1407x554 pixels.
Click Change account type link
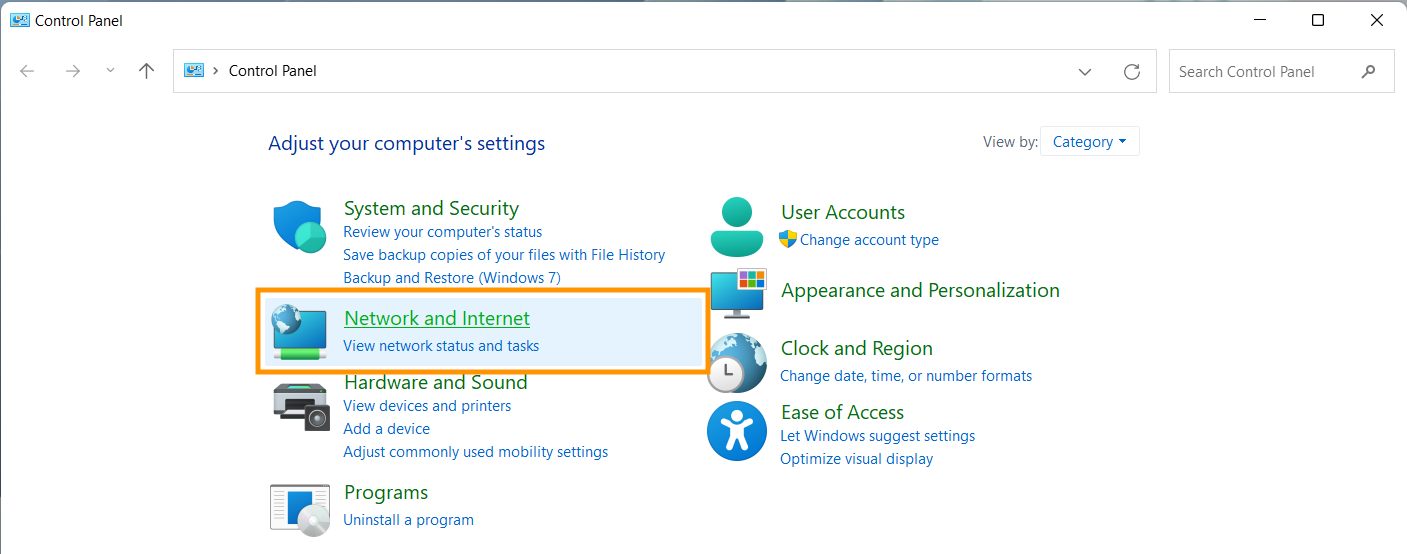[869, 240]
